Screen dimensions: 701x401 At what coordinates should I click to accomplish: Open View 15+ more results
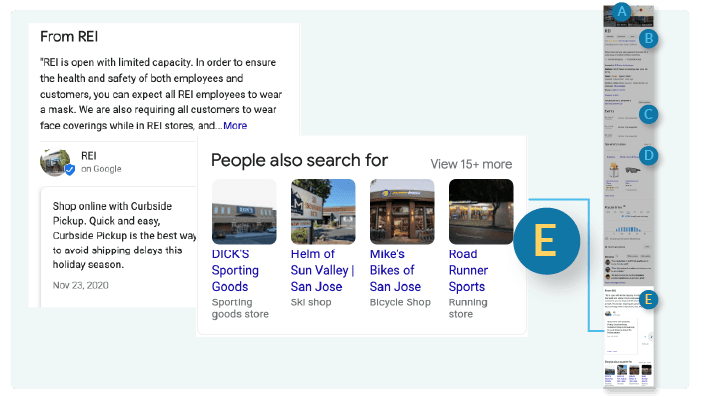pos(471,164)
